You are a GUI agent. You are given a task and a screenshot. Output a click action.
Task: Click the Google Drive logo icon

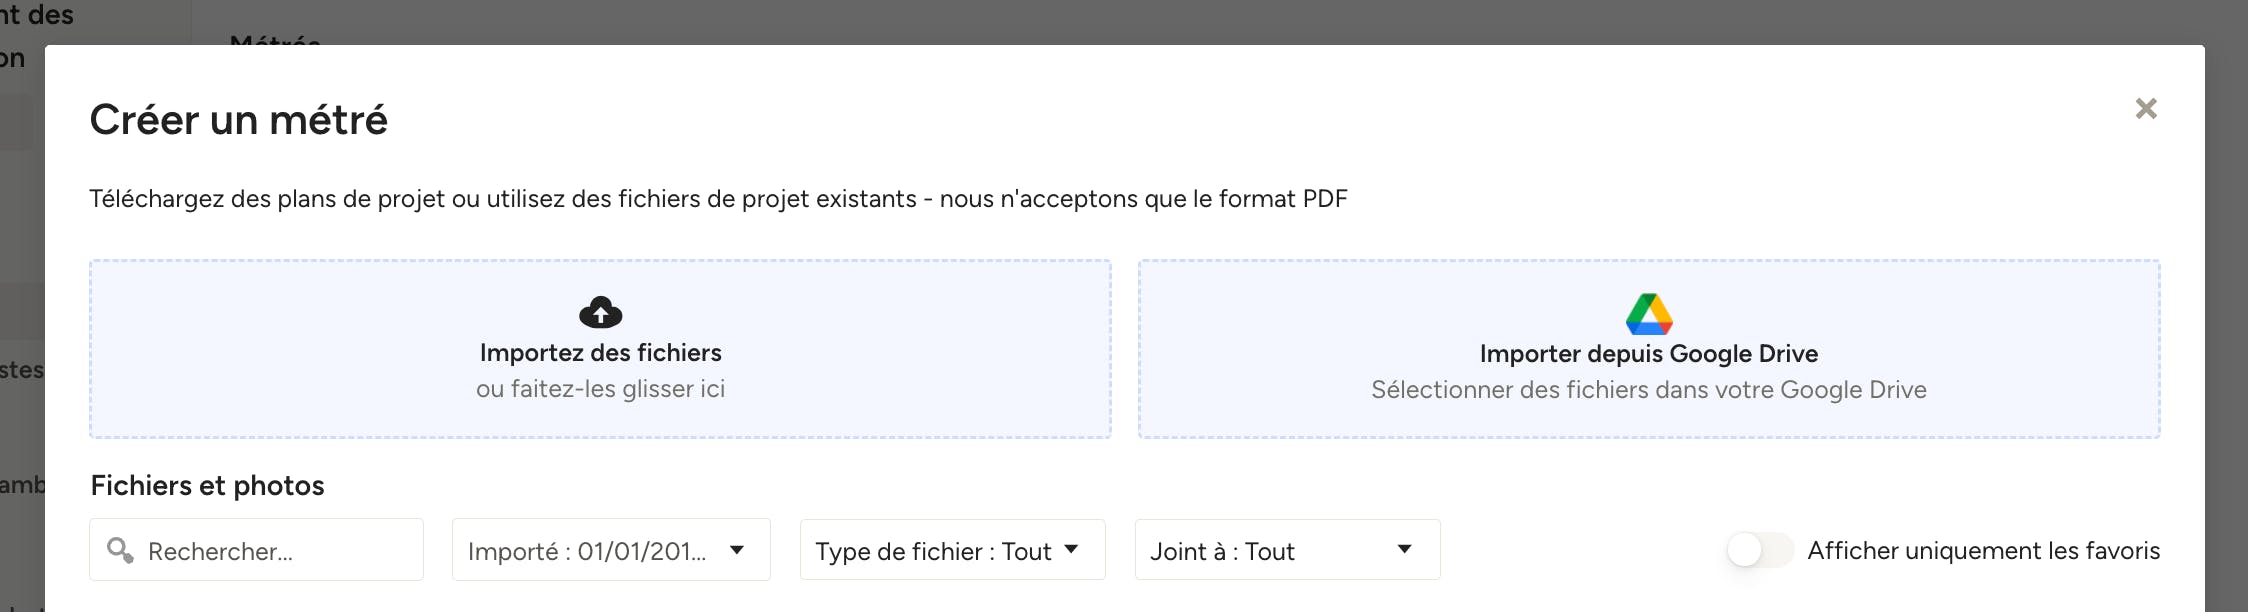[1649, 313]
